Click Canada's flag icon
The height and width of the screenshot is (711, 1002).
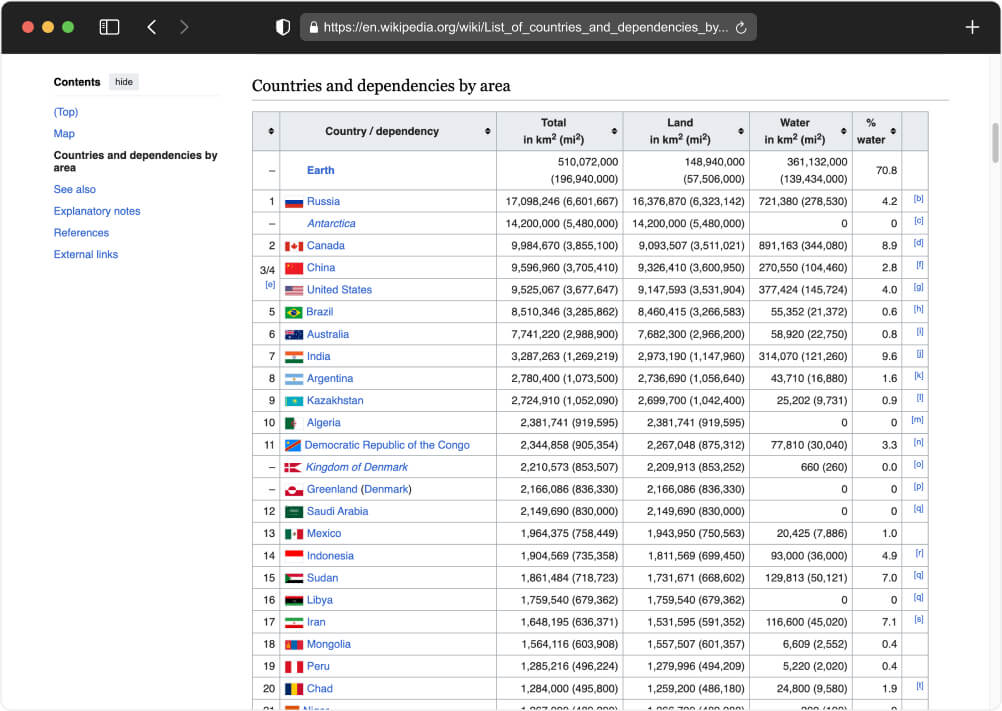[x=293, y=245]
